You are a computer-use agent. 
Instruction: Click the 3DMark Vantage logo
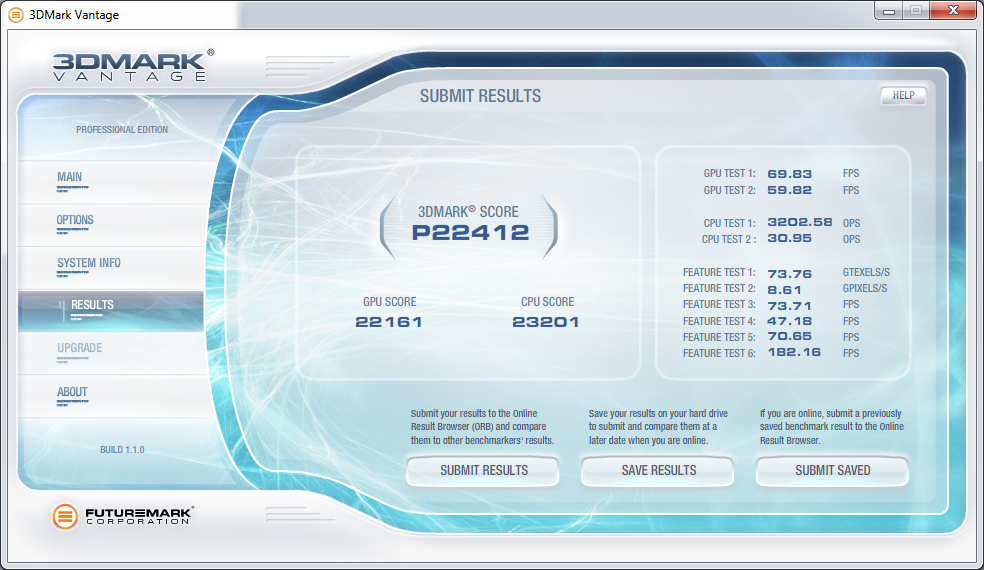point(133,66)
